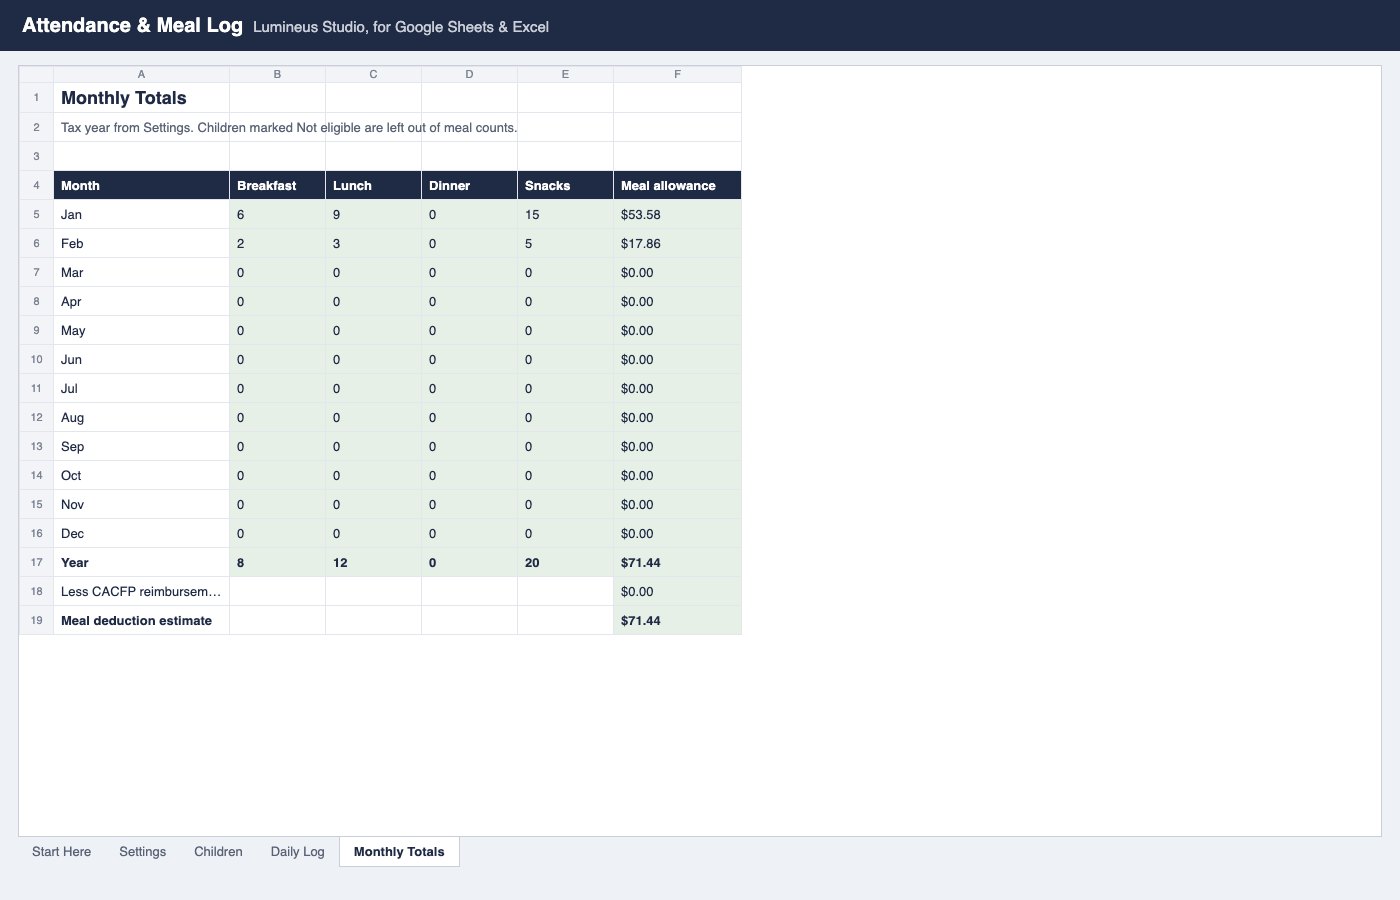
Task: Select Feb meal allowance $17.86
Action: [x=677, y=244]
